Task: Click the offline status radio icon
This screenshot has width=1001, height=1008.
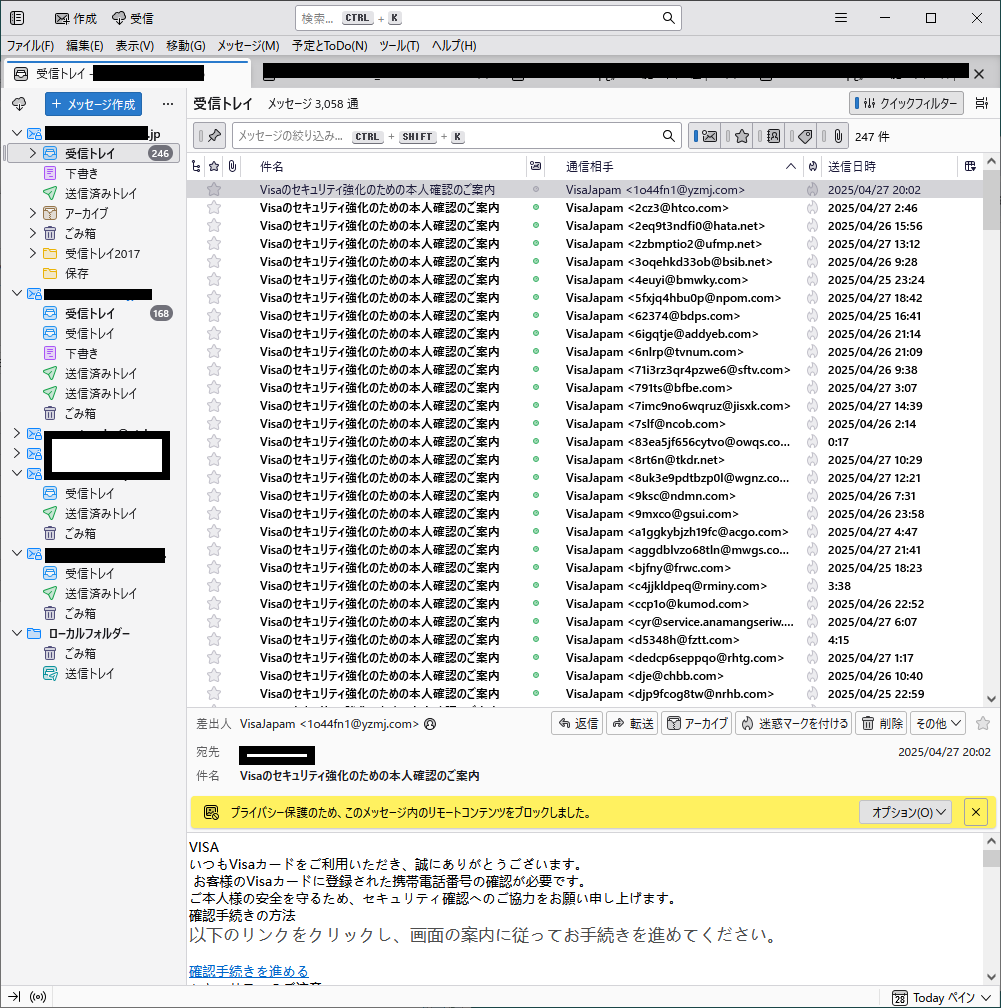Action: [x=39, y=997]
